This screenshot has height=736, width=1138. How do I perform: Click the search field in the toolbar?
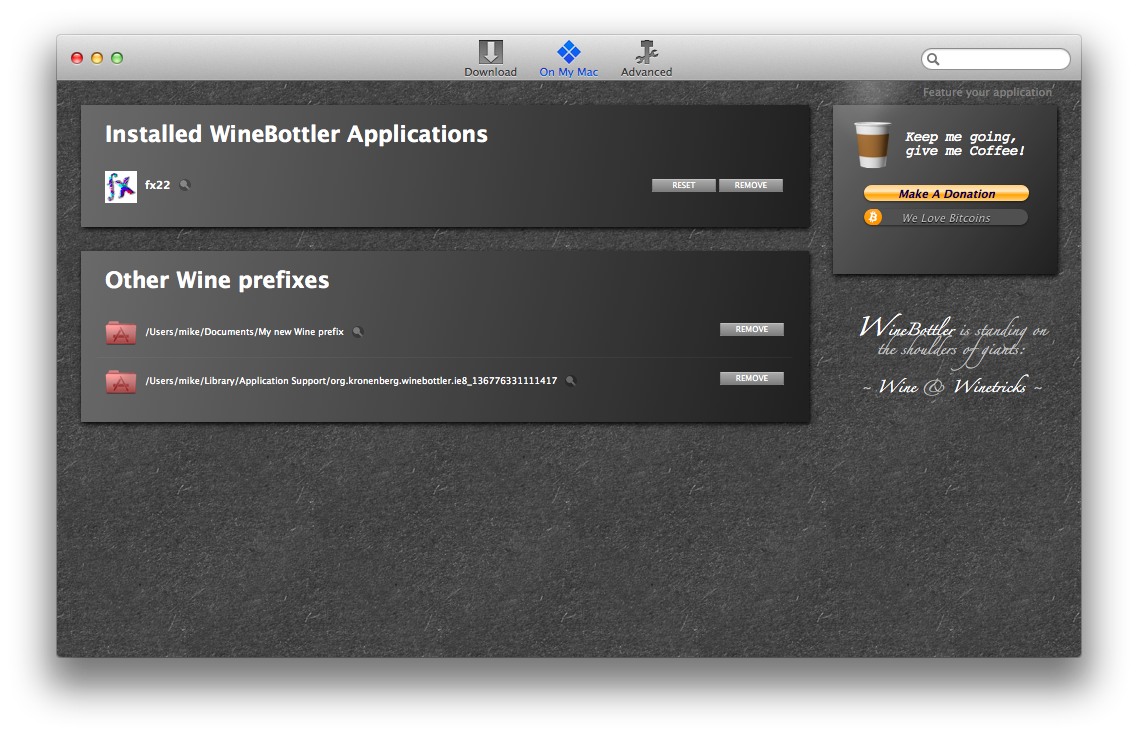point(995,59)
